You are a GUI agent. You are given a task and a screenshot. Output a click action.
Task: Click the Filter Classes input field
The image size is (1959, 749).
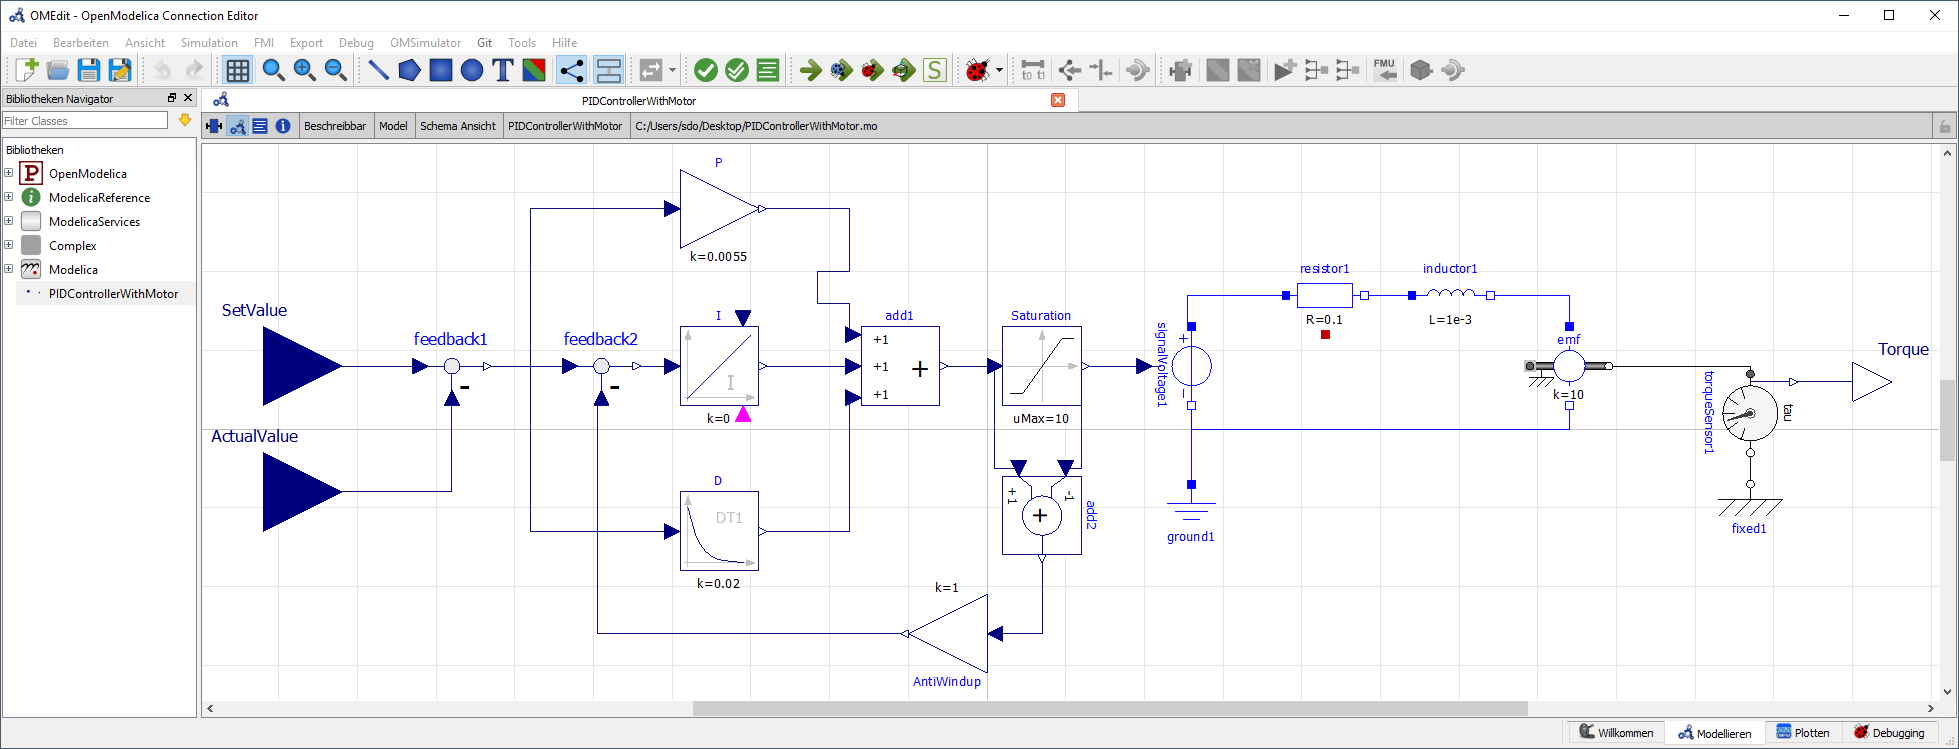pos(85,121)
